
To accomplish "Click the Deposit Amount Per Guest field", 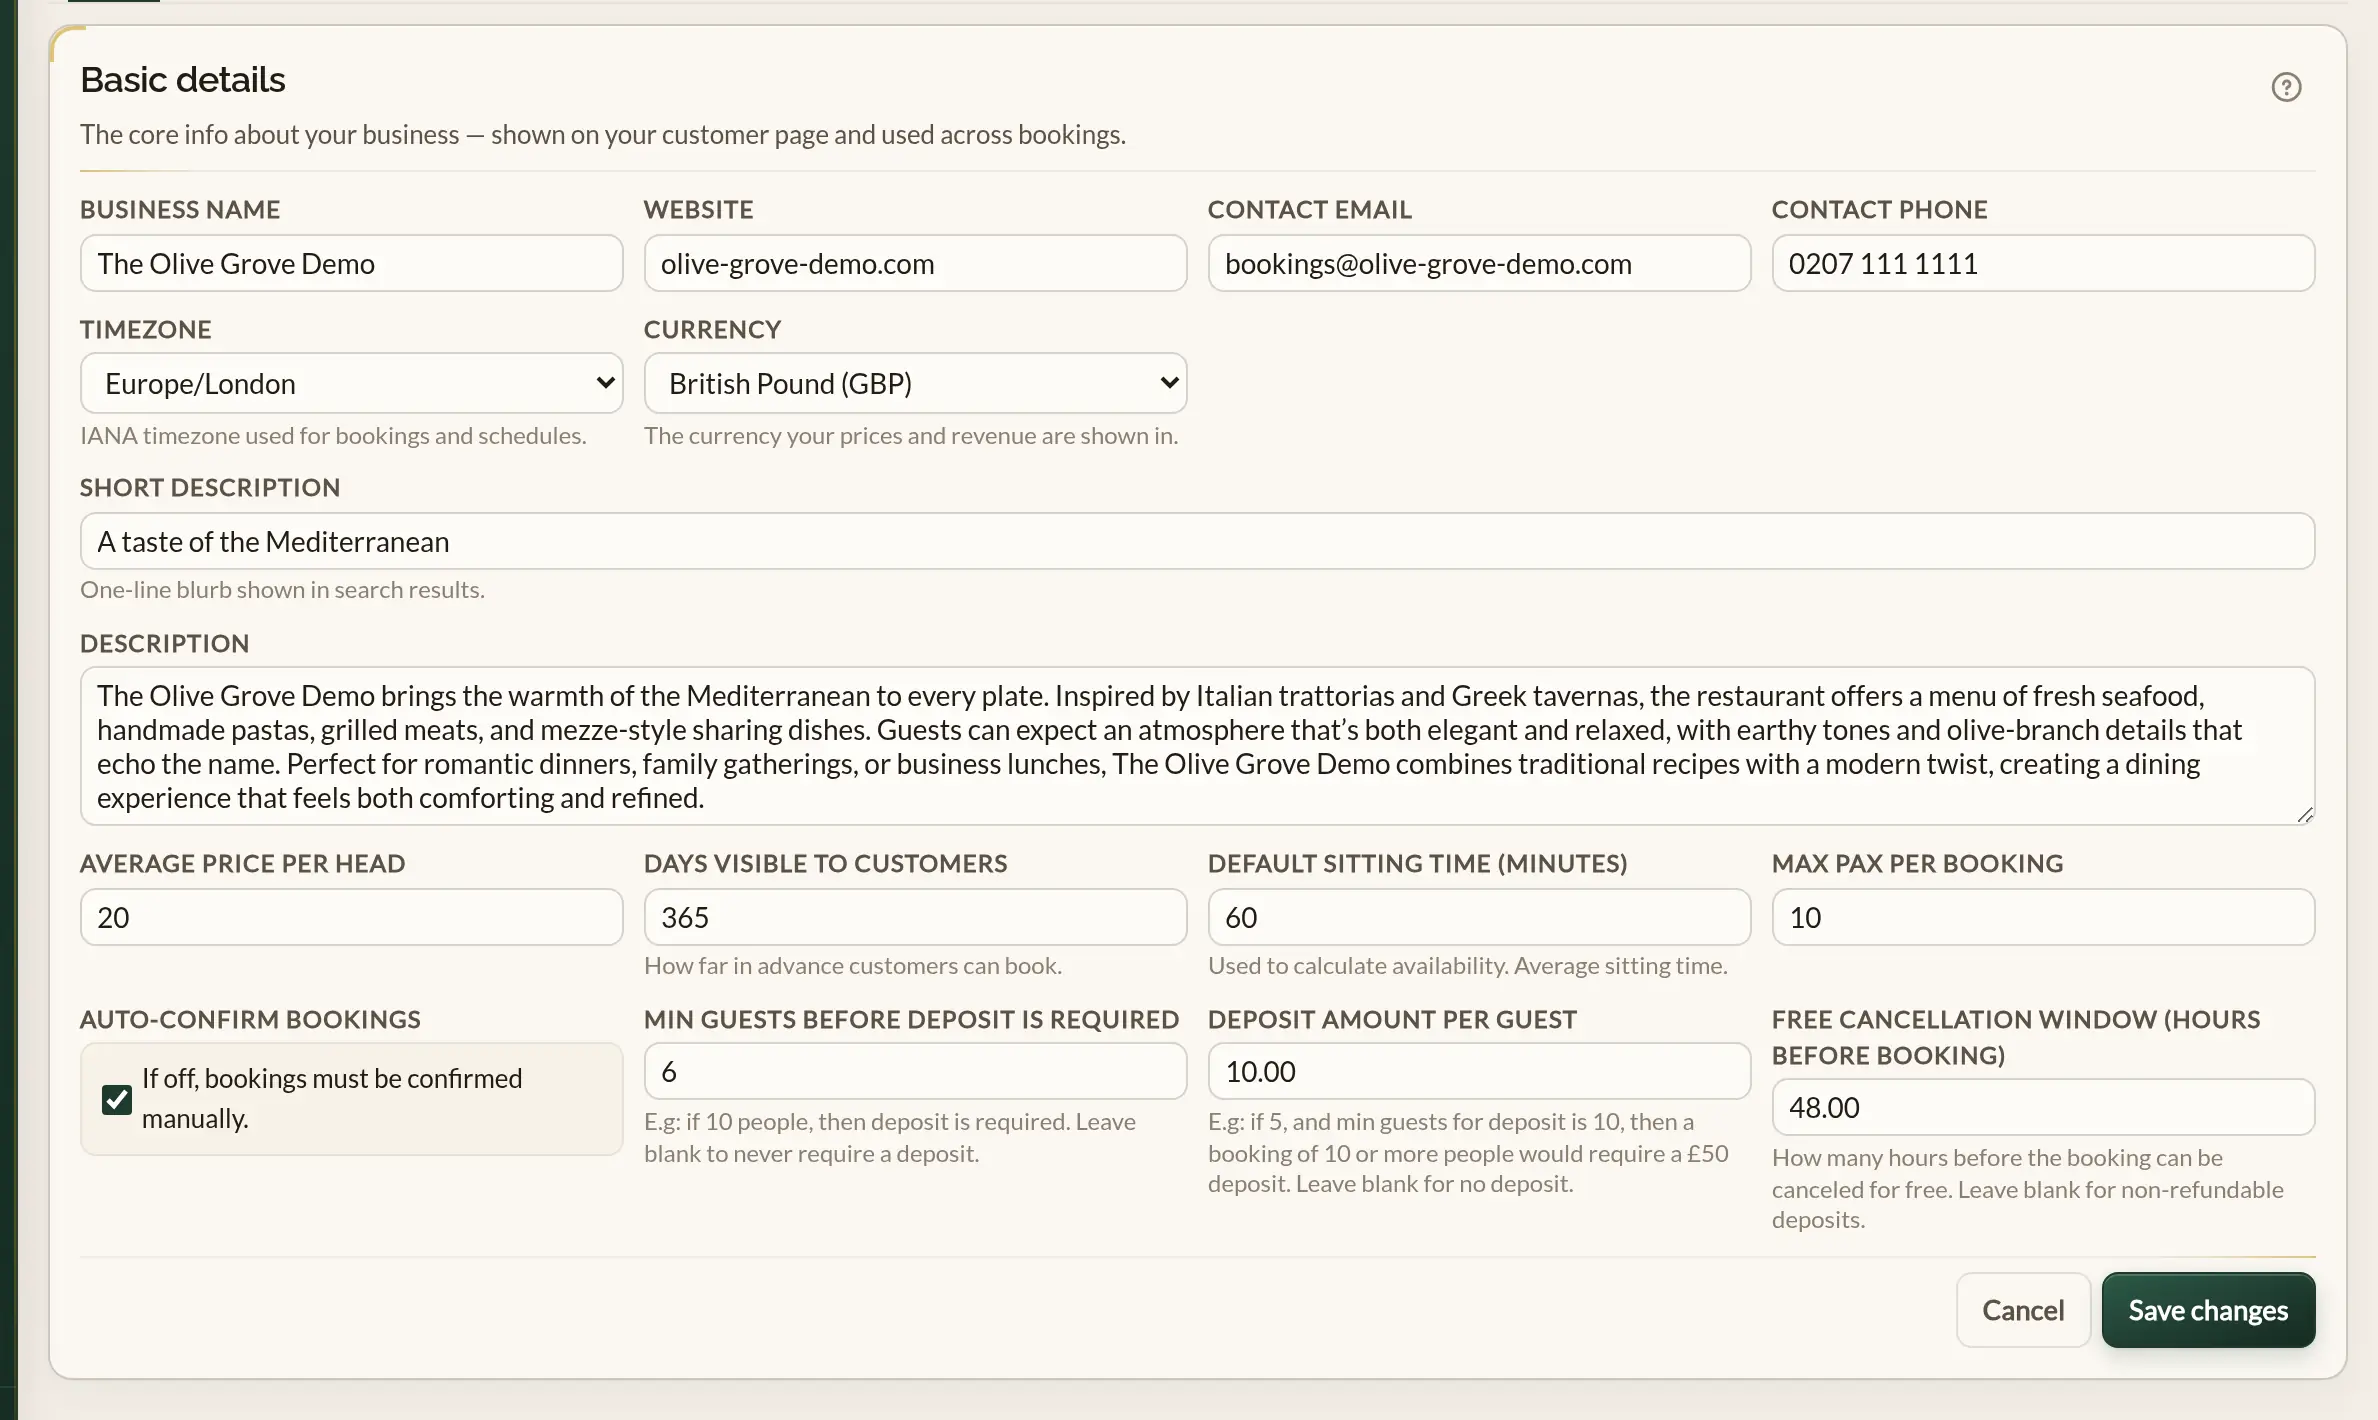I will (1479, 1071).
